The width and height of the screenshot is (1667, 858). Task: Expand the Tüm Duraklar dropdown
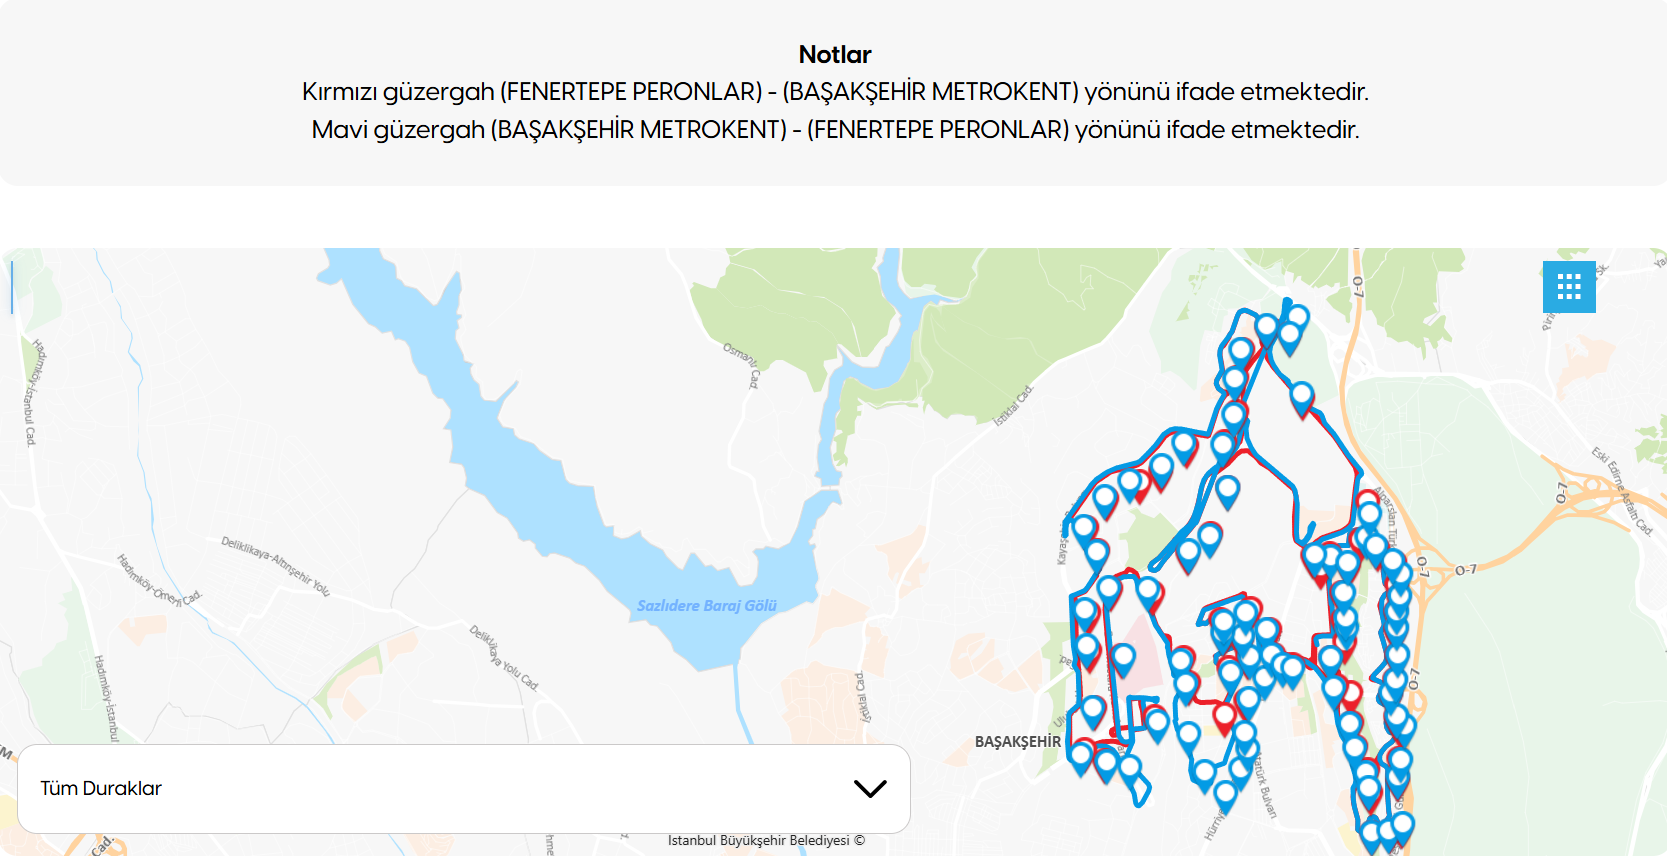(x=464, y=788)
